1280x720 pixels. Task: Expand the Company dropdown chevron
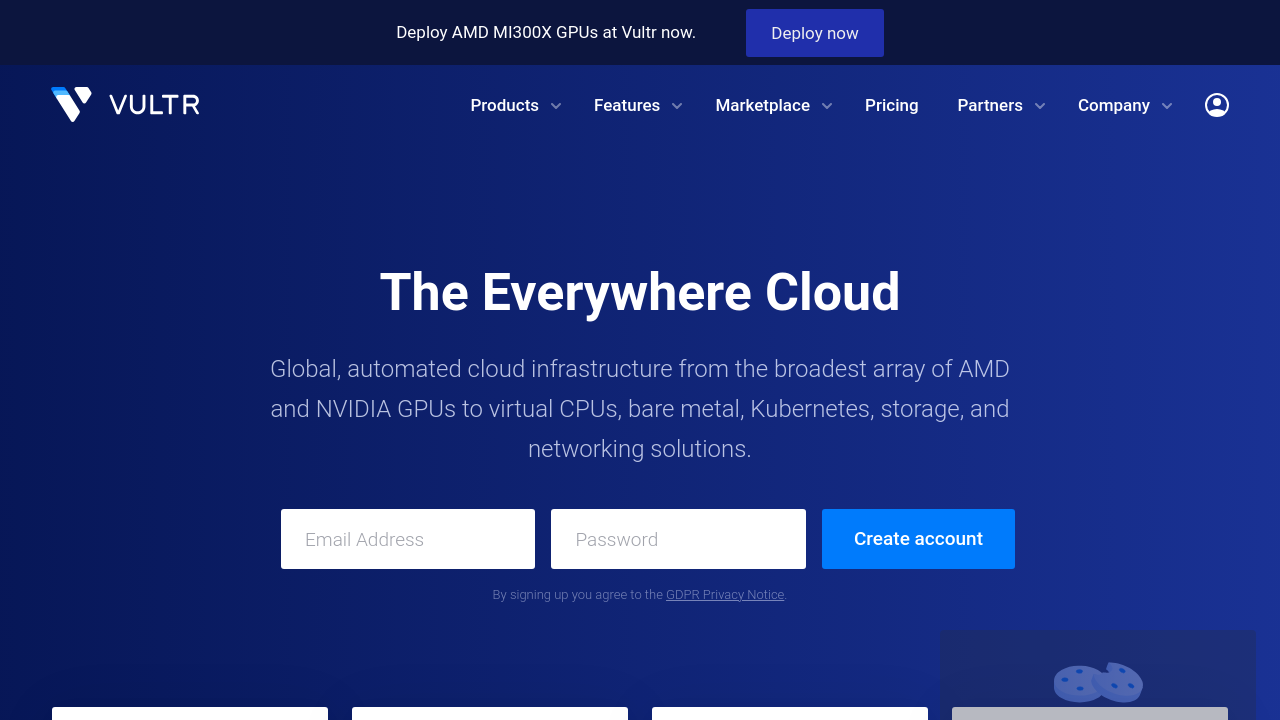pos(1167,106)
